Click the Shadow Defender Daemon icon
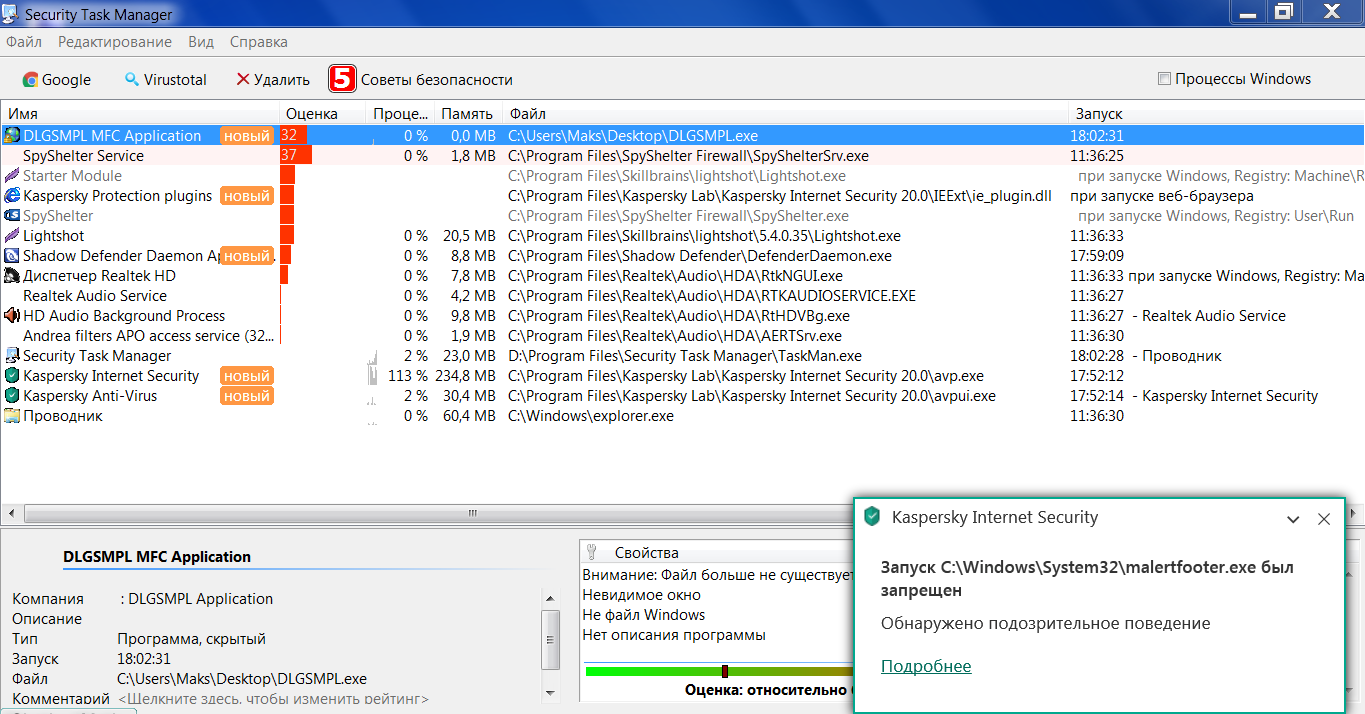The width and height of the screenshot is (1365, 714). (12, 256)
